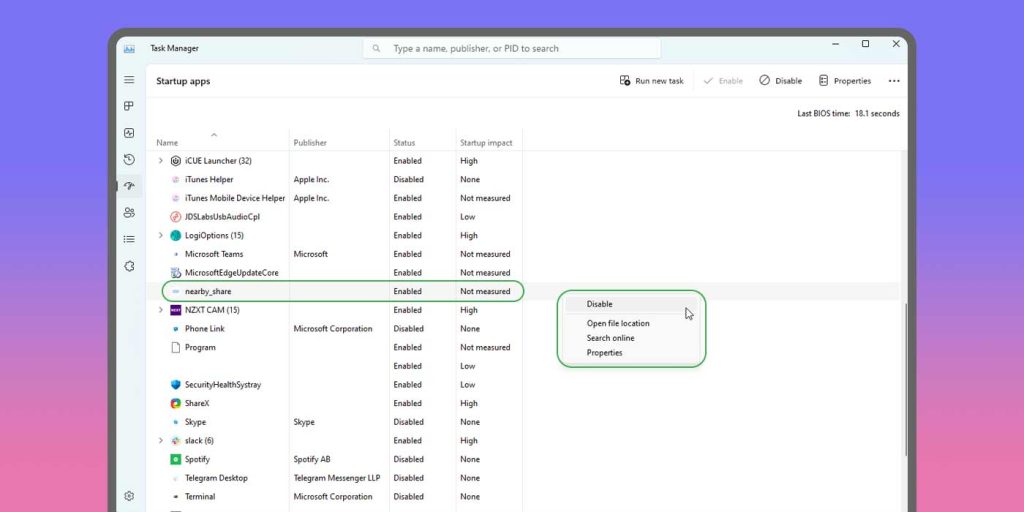The image size is (1024, 512).
Task: Select Search online in context menu
Action: point(610,338)
